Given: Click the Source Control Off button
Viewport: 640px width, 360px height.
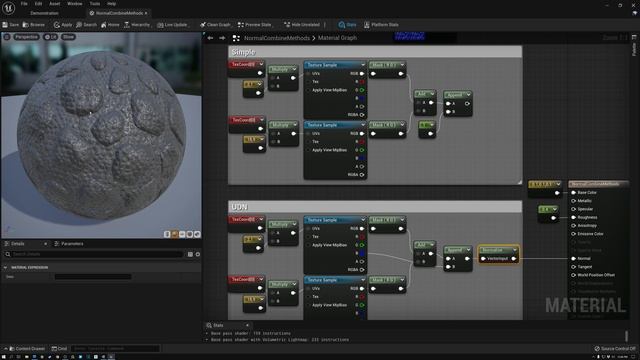Looking at the screenshot, I should click(615, 349).
